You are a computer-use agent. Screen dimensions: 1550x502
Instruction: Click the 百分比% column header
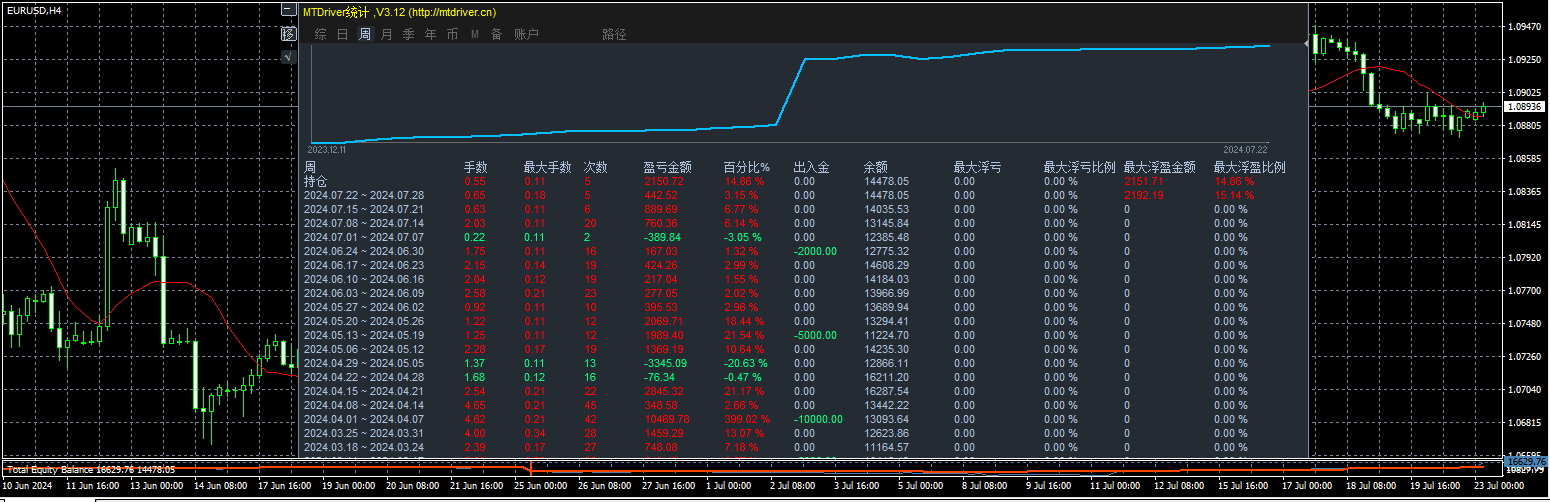(x=746, y=167)
